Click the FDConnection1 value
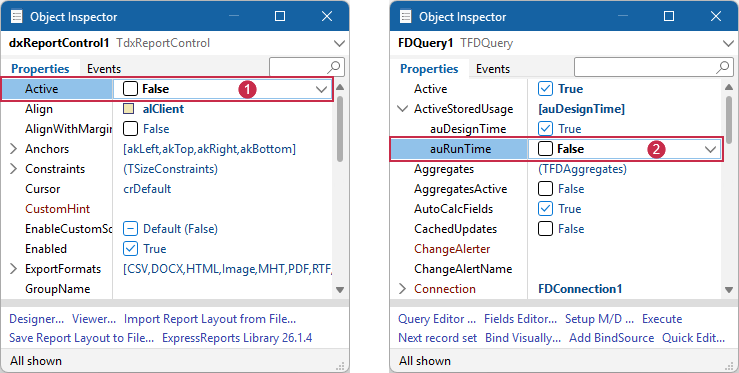The height and width of the screenshot is (373, 739). point(580,289)
